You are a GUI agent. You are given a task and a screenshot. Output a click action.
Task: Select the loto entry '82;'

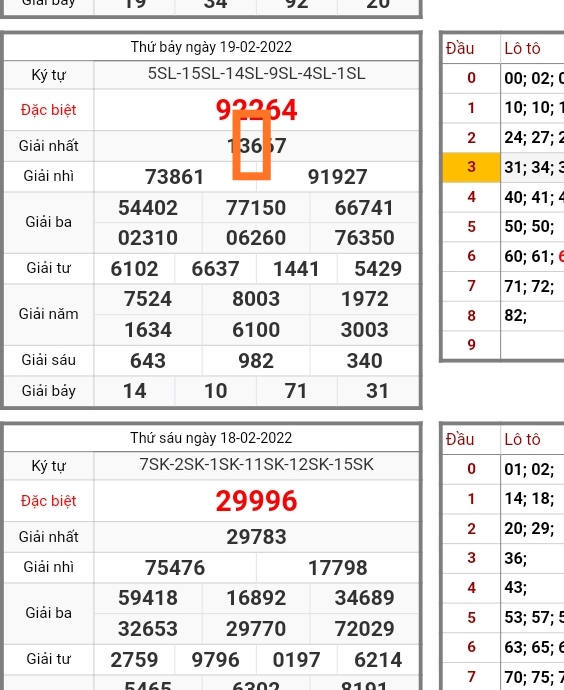click(x=516, y=316)
